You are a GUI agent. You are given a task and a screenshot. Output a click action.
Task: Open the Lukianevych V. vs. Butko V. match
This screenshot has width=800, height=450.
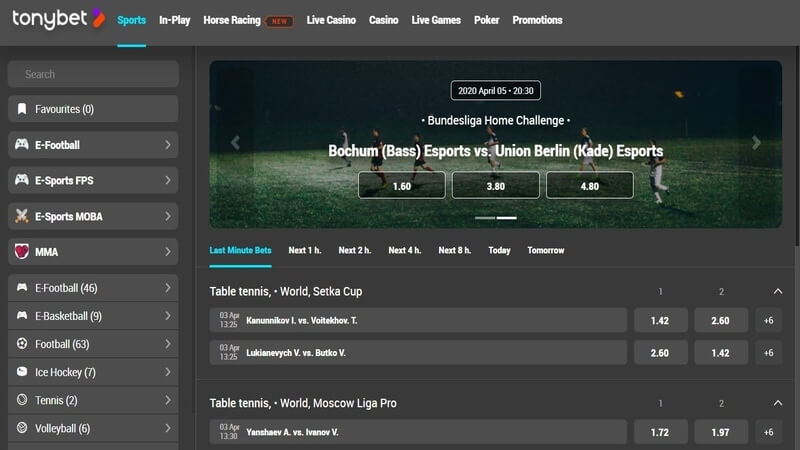coord(418,353)
